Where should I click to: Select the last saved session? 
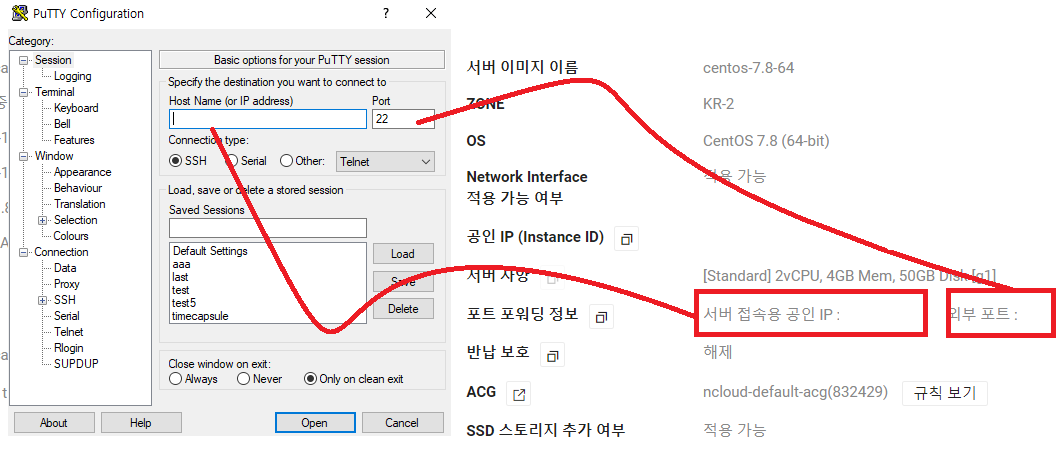pyautogui.click(x=181, y=277)
